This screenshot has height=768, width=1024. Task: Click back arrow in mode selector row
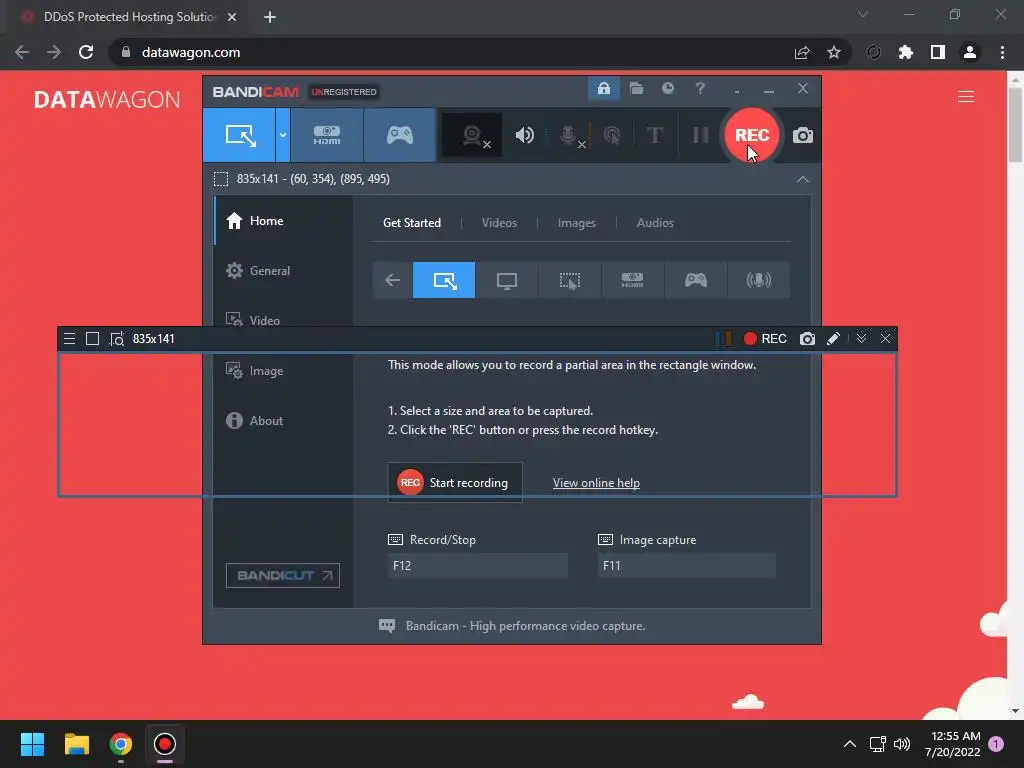[392, 280]
